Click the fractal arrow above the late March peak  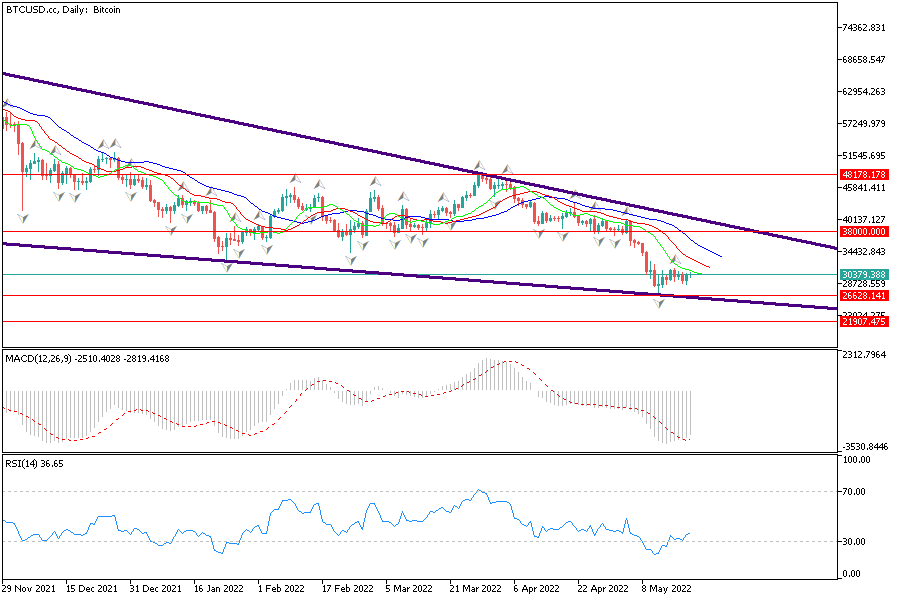point(480,164)
